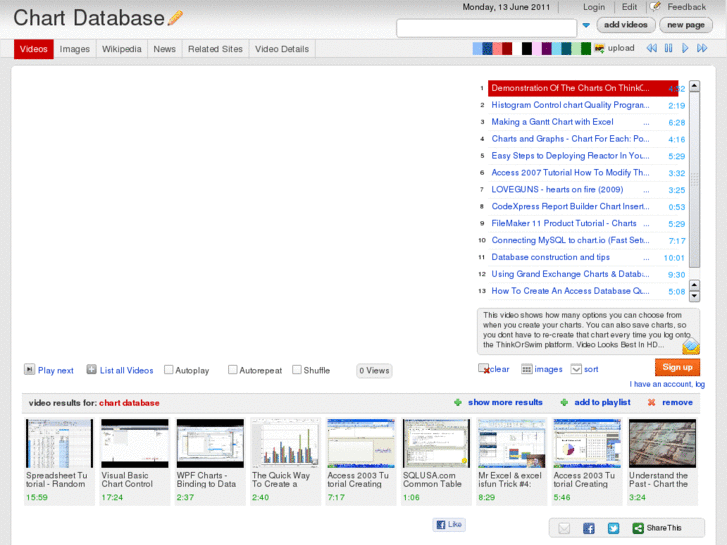Check the Shuffle option

pyautogui.click(x=297, y=370)
